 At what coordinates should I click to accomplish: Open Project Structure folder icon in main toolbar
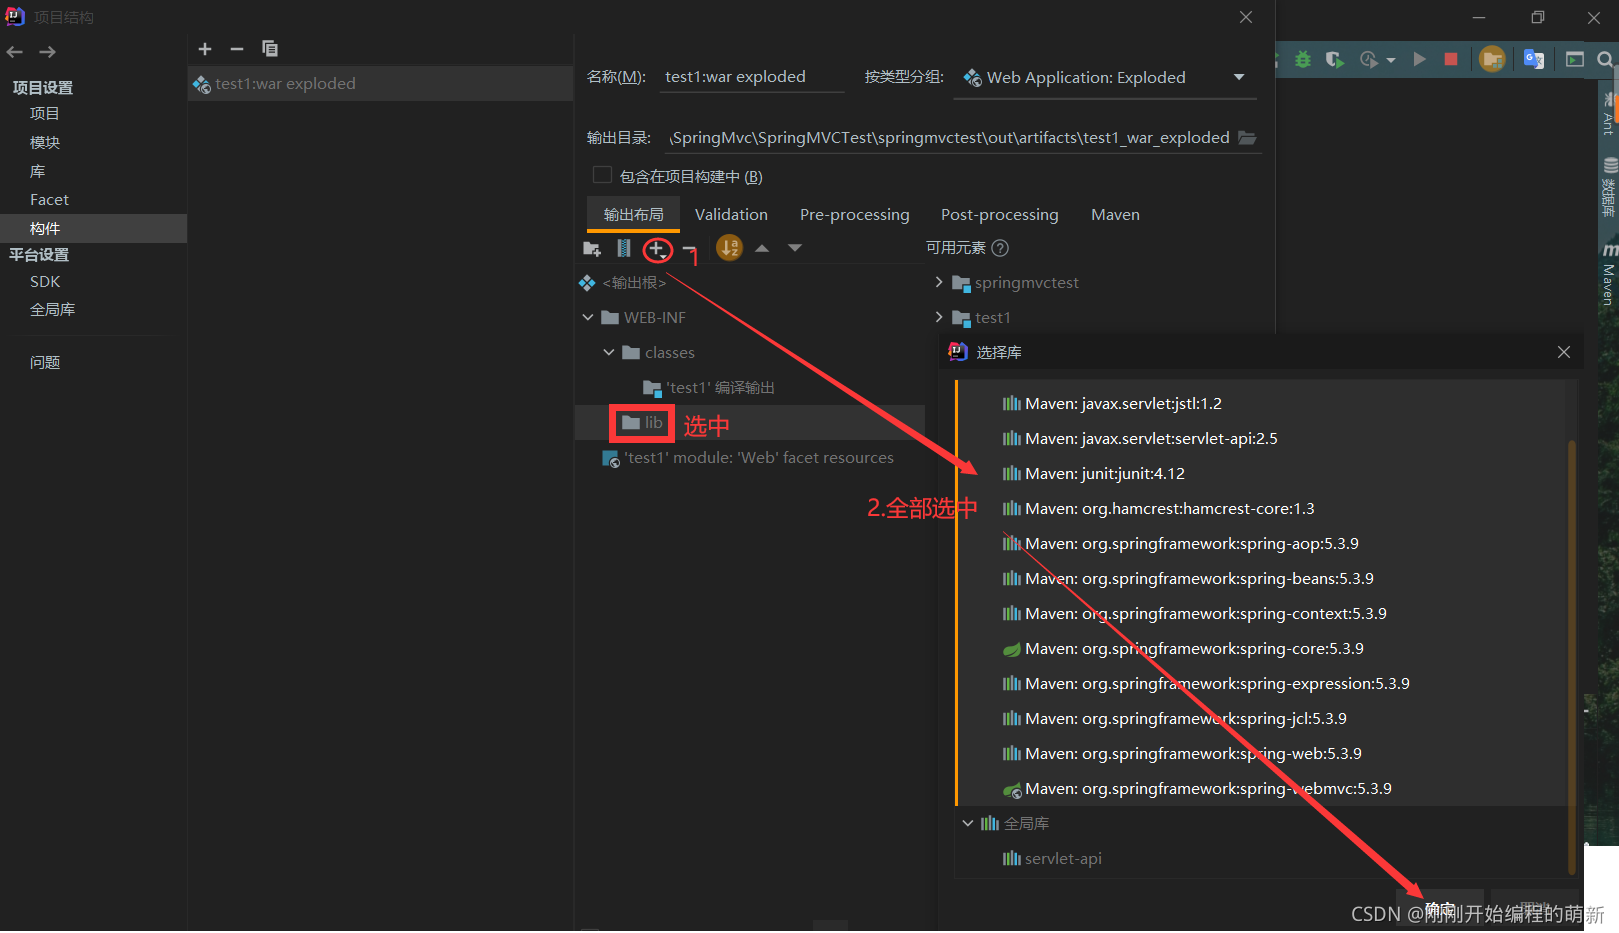tap(1492, 60)
